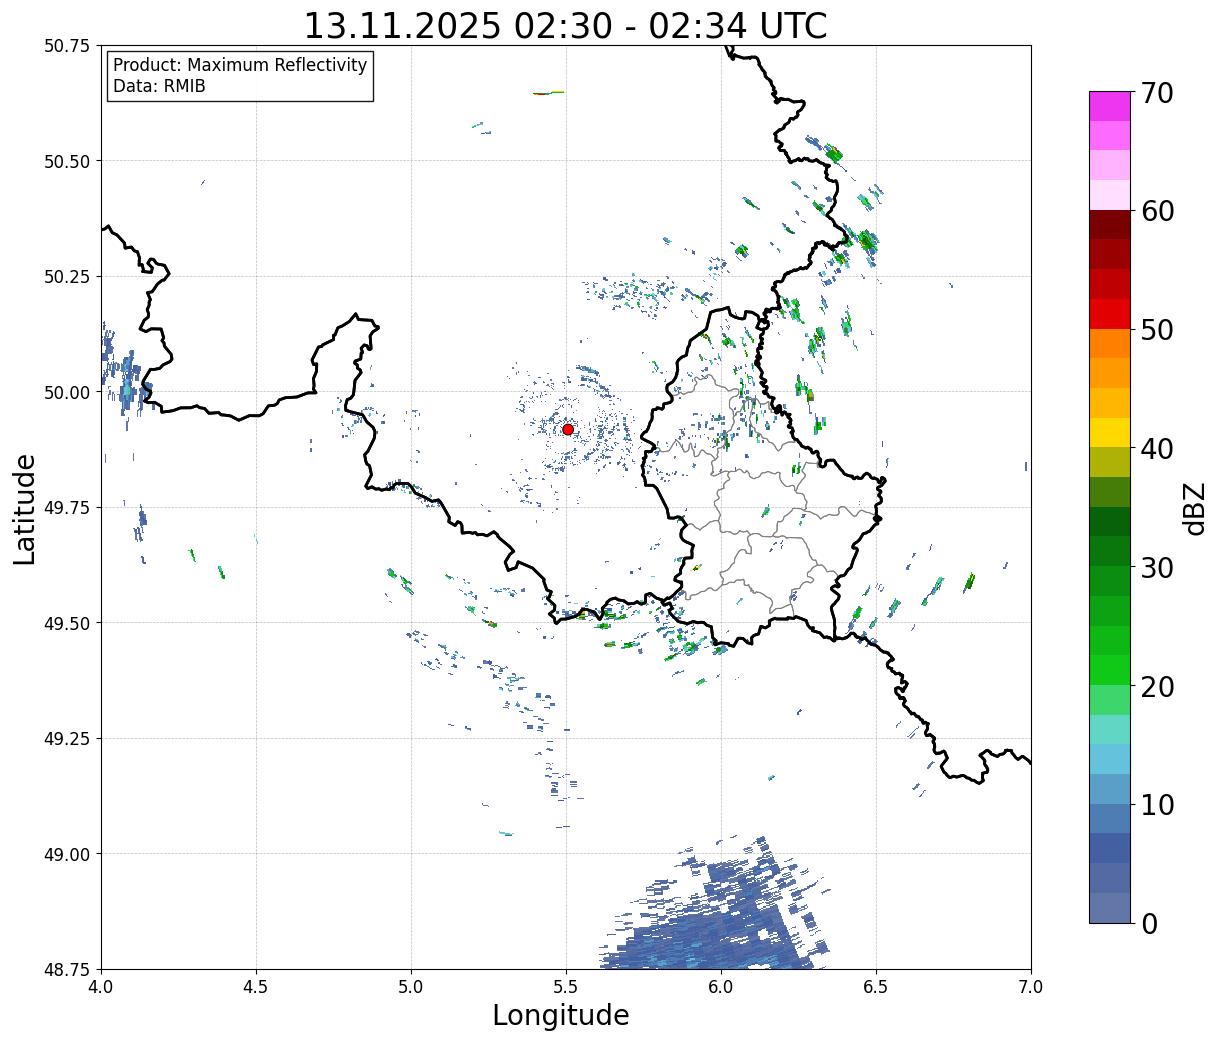Click the 0 tick label on colorbar
Screen dimensions: 1219x1040
tap(1149, 924)
